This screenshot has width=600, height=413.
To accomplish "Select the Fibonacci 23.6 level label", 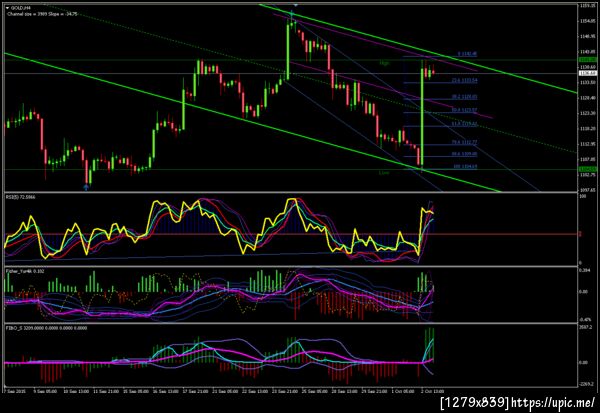I will pyautogui.click(x=464, y=80).
